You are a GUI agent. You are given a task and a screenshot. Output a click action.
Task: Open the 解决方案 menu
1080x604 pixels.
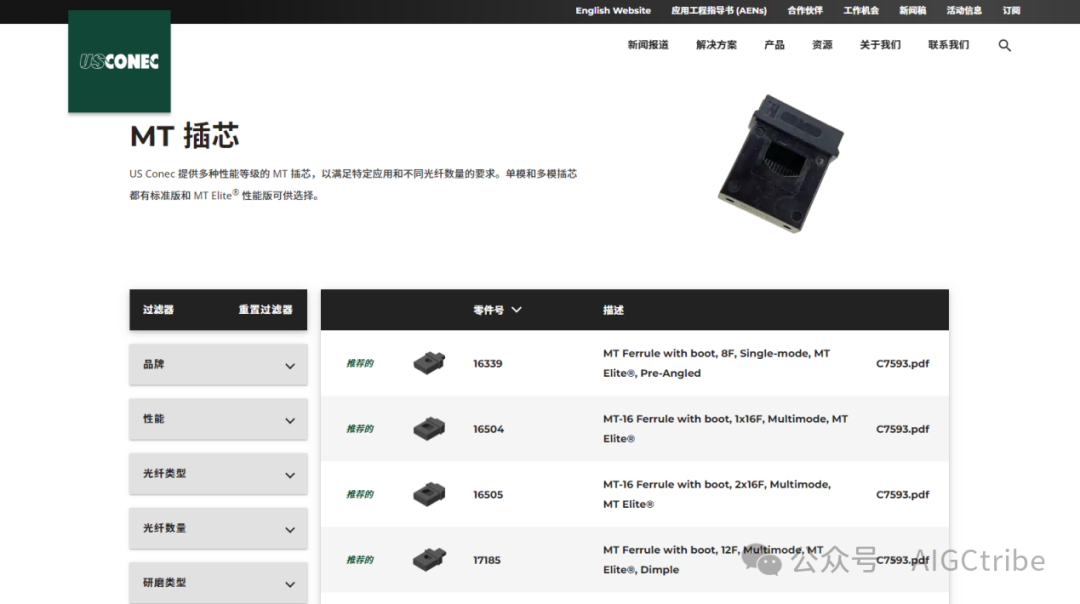coord(716,45)
